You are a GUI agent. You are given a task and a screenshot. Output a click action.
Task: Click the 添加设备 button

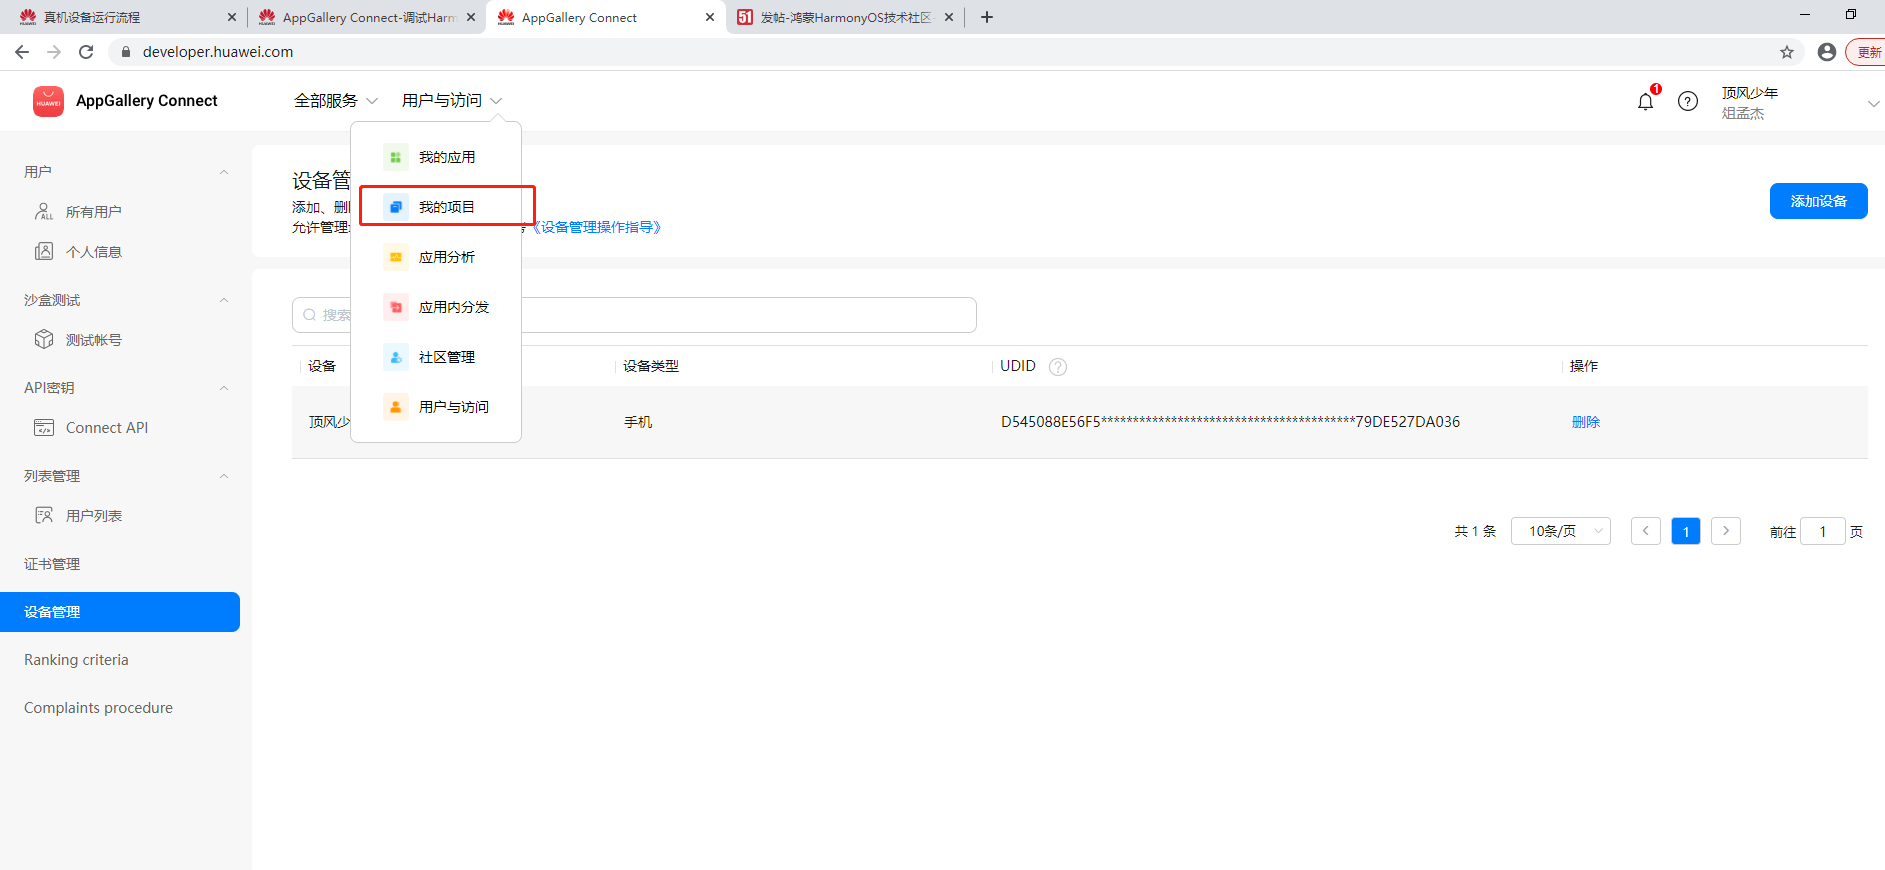[x=1818, y=201]
